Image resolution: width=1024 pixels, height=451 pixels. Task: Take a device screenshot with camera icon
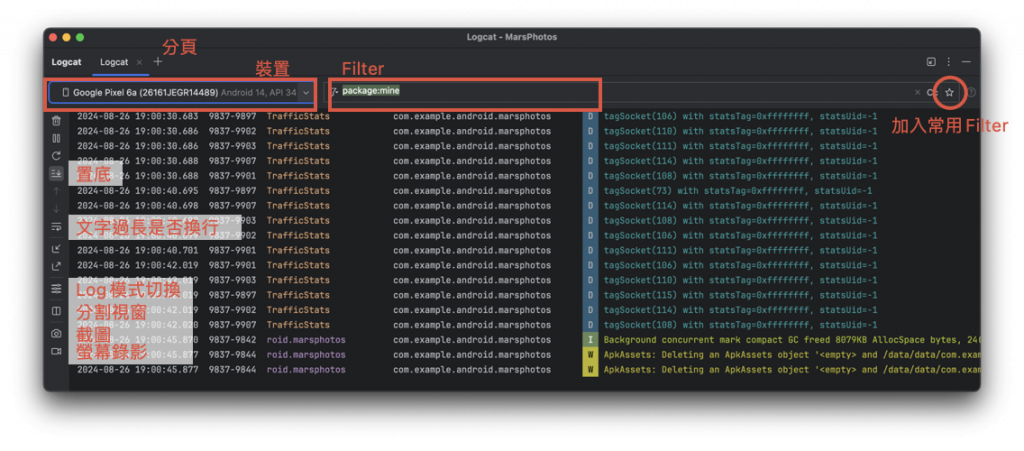click(x=56, y=334)
